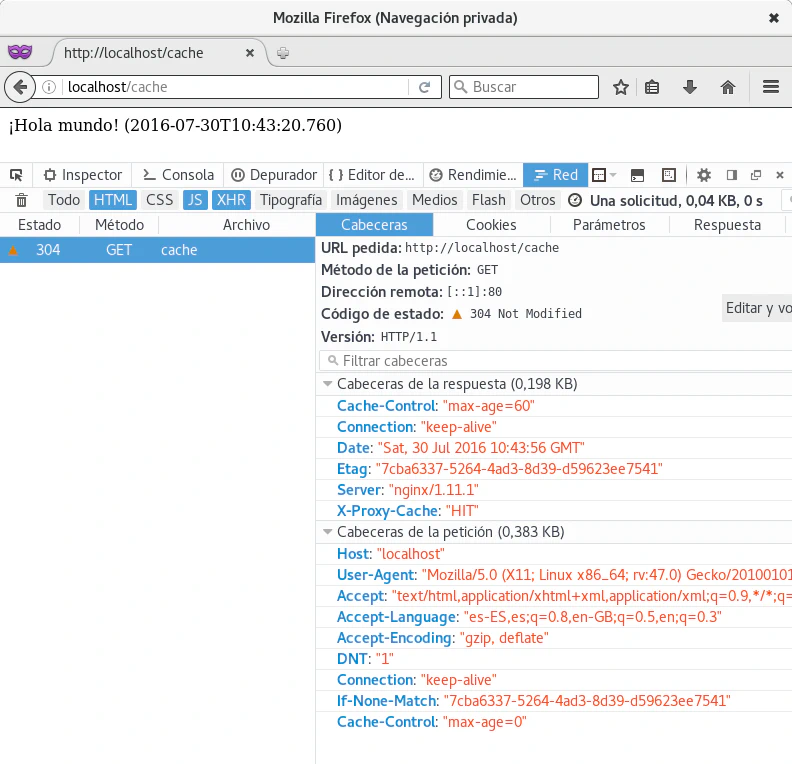Toggle the HTML request filter
This screenshot has width=792, height=764.
tap(113, 200)
